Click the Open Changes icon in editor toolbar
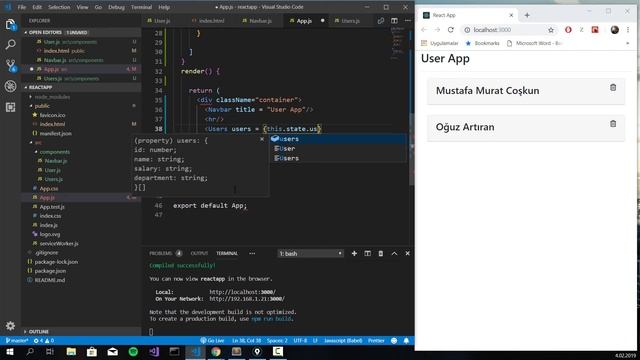The image size is (640, 360). [x=381, y=20]
